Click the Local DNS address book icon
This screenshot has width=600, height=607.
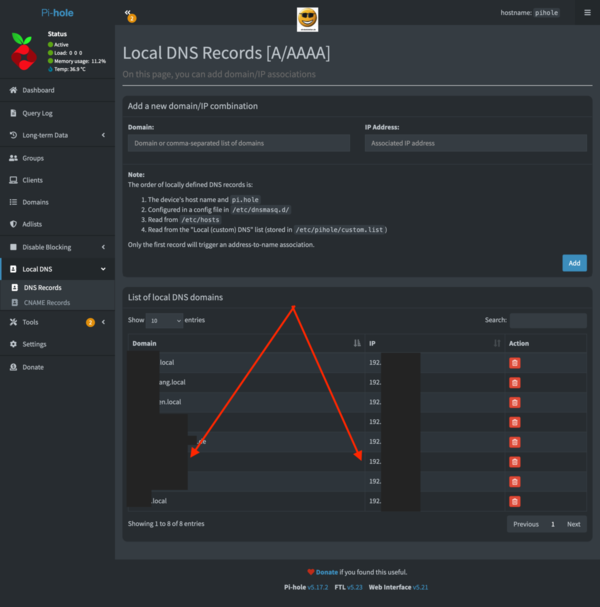coord(14,269)
